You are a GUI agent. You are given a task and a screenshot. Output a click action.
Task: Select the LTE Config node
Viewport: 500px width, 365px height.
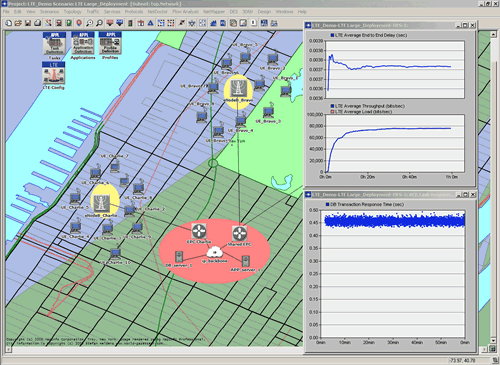point(53,73)
